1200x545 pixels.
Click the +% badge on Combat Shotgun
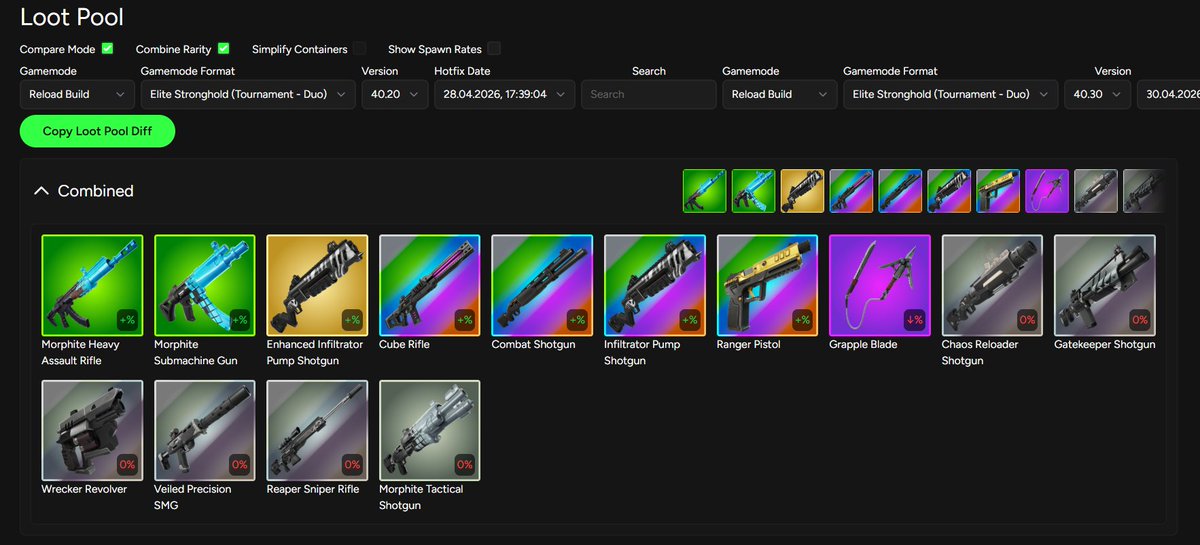tap(577, 320)
